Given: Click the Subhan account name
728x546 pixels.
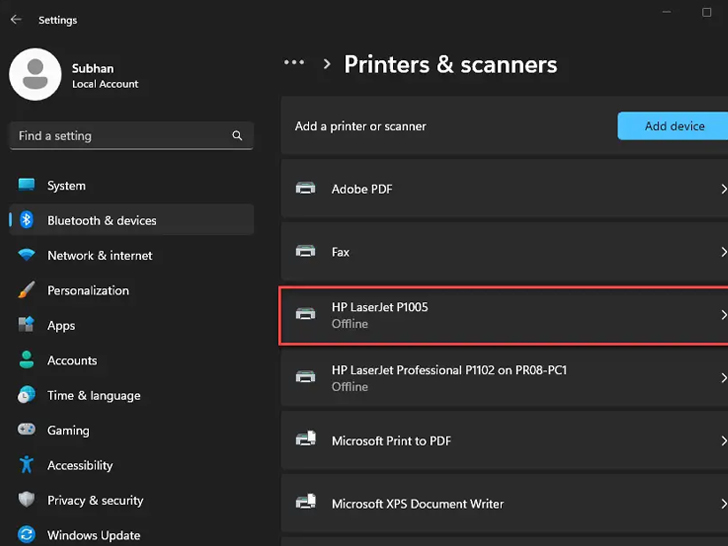Looking at the screenshot, I should pos(93,68).
